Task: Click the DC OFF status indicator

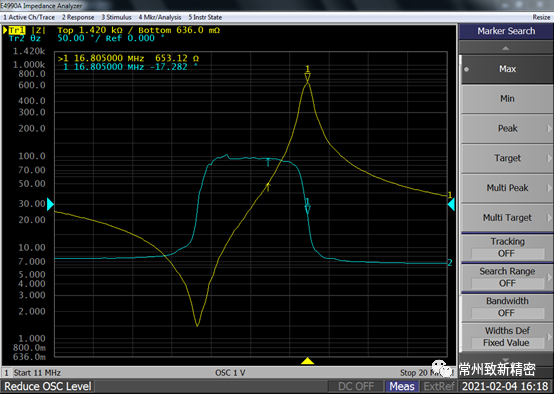Action: point(356,386)
